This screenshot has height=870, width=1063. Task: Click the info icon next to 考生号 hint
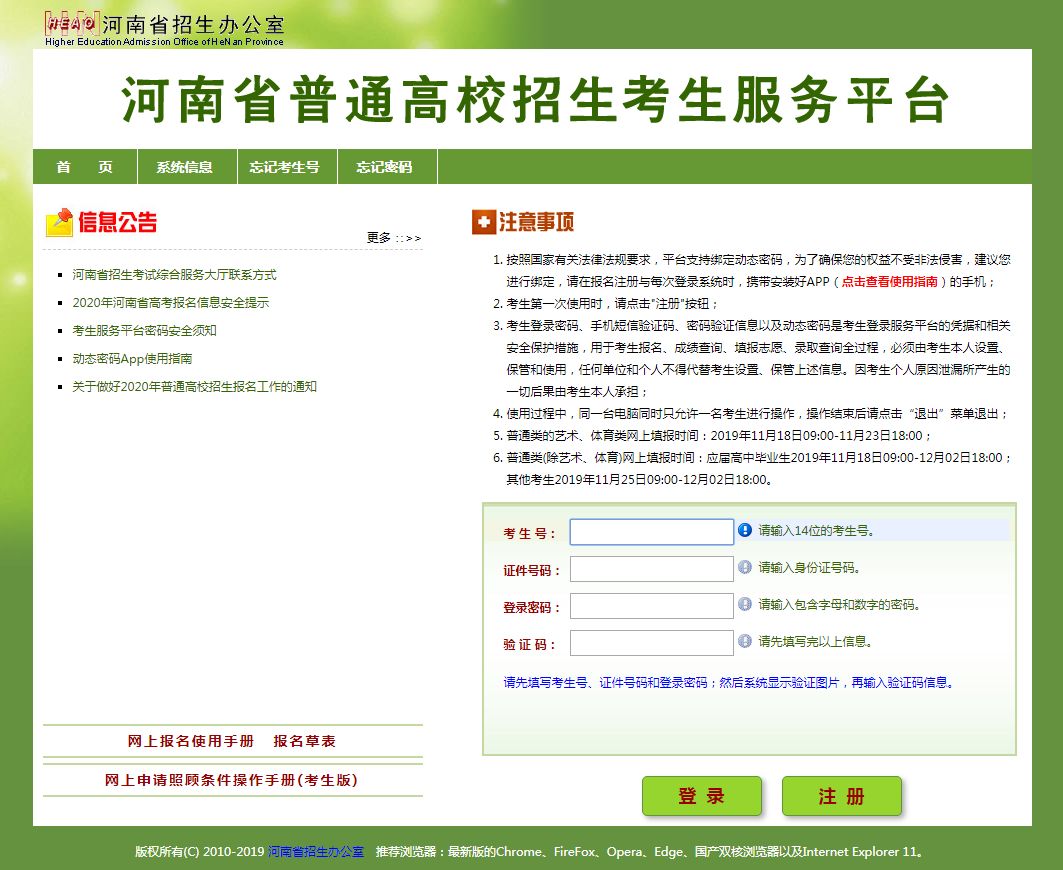point(745,530)
